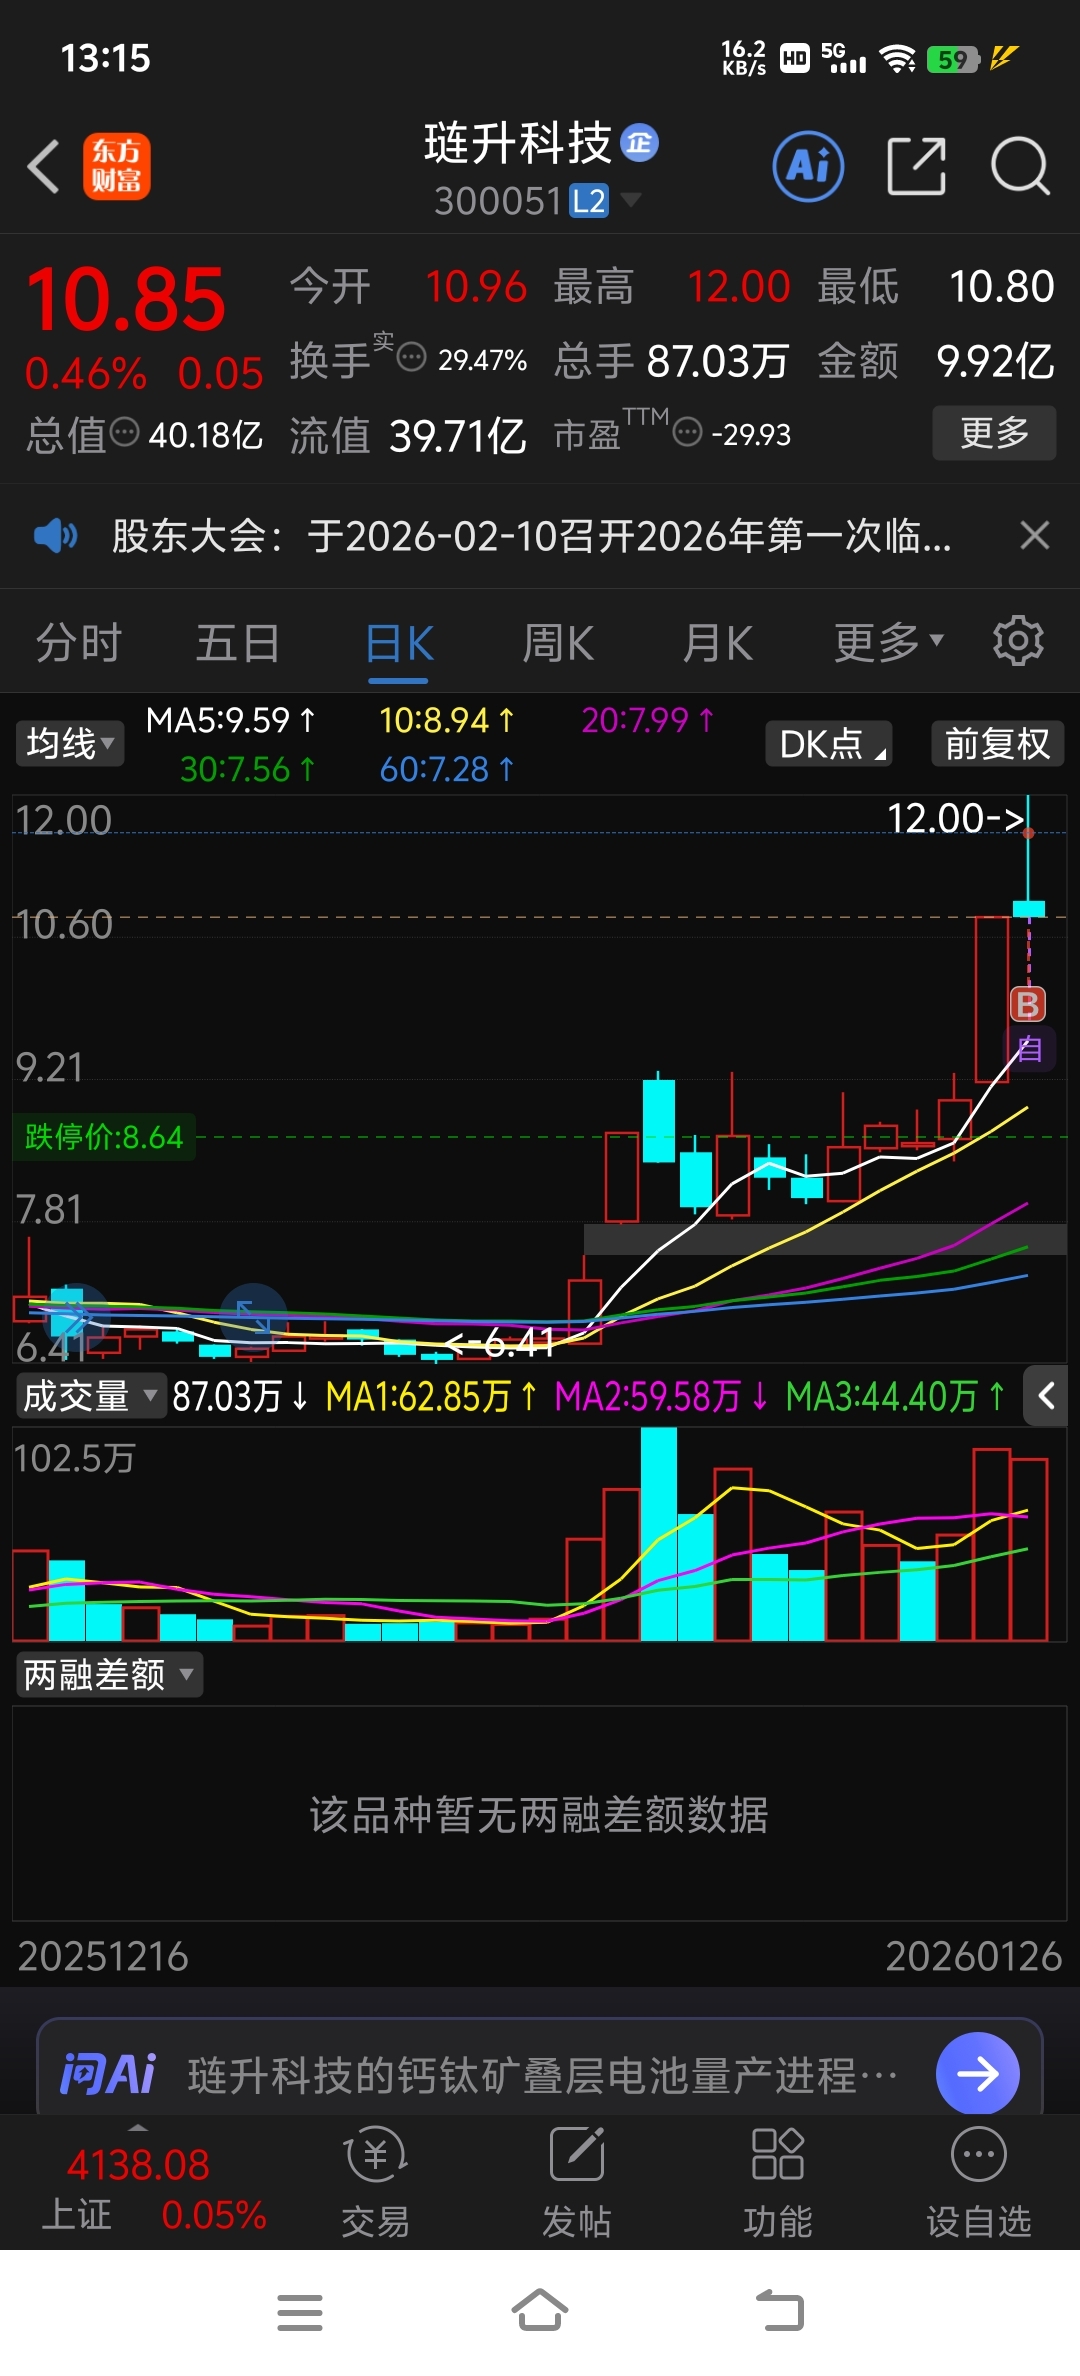This screenshot has width=1080, height=2376.
Task: Tap the red B buy marker
Action: [x=1028, y=1004]
